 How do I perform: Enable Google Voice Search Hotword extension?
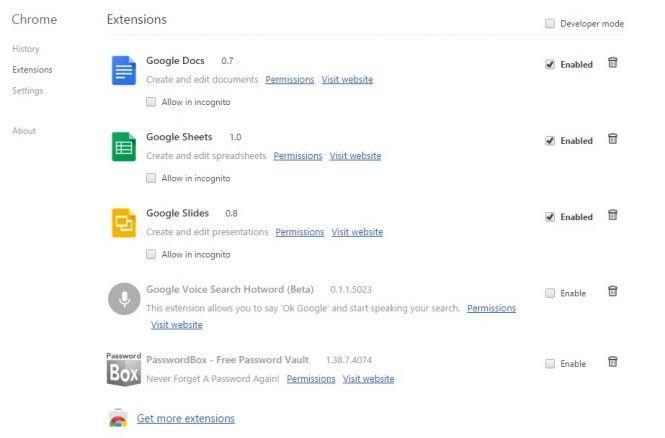(x=550, y=293)
